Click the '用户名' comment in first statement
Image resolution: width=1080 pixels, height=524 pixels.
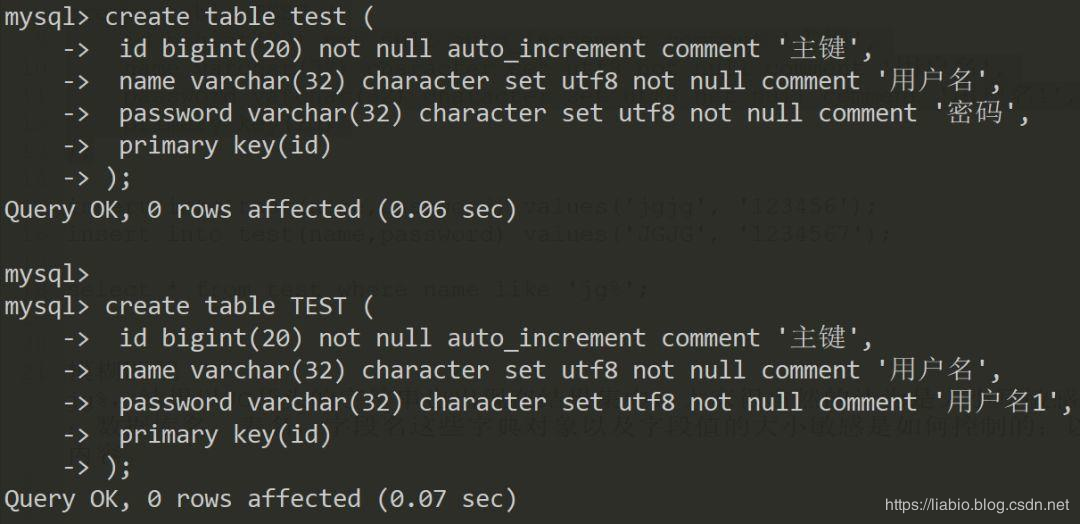(x=938, y=81)
